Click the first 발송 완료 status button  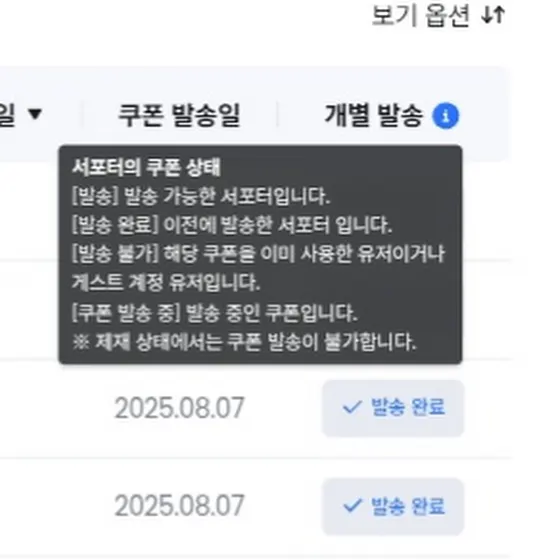[x=393, y=408]
